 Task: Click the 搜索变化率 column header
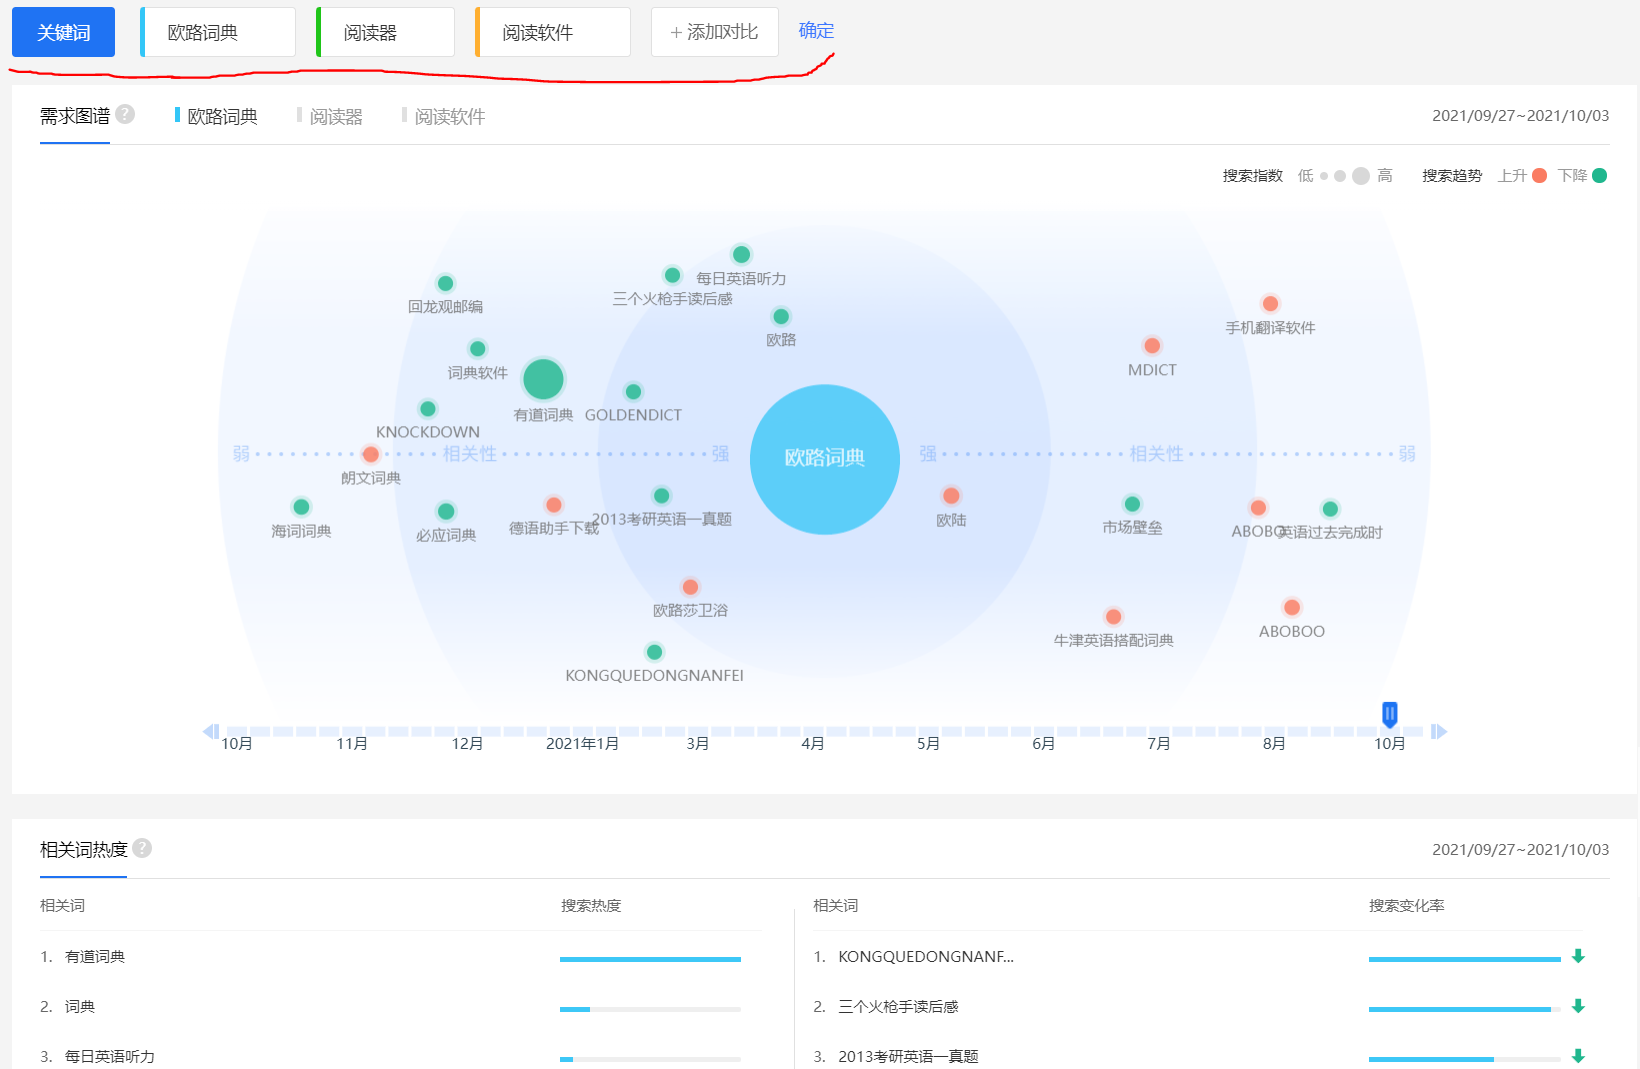click(x=1407, y=906)
